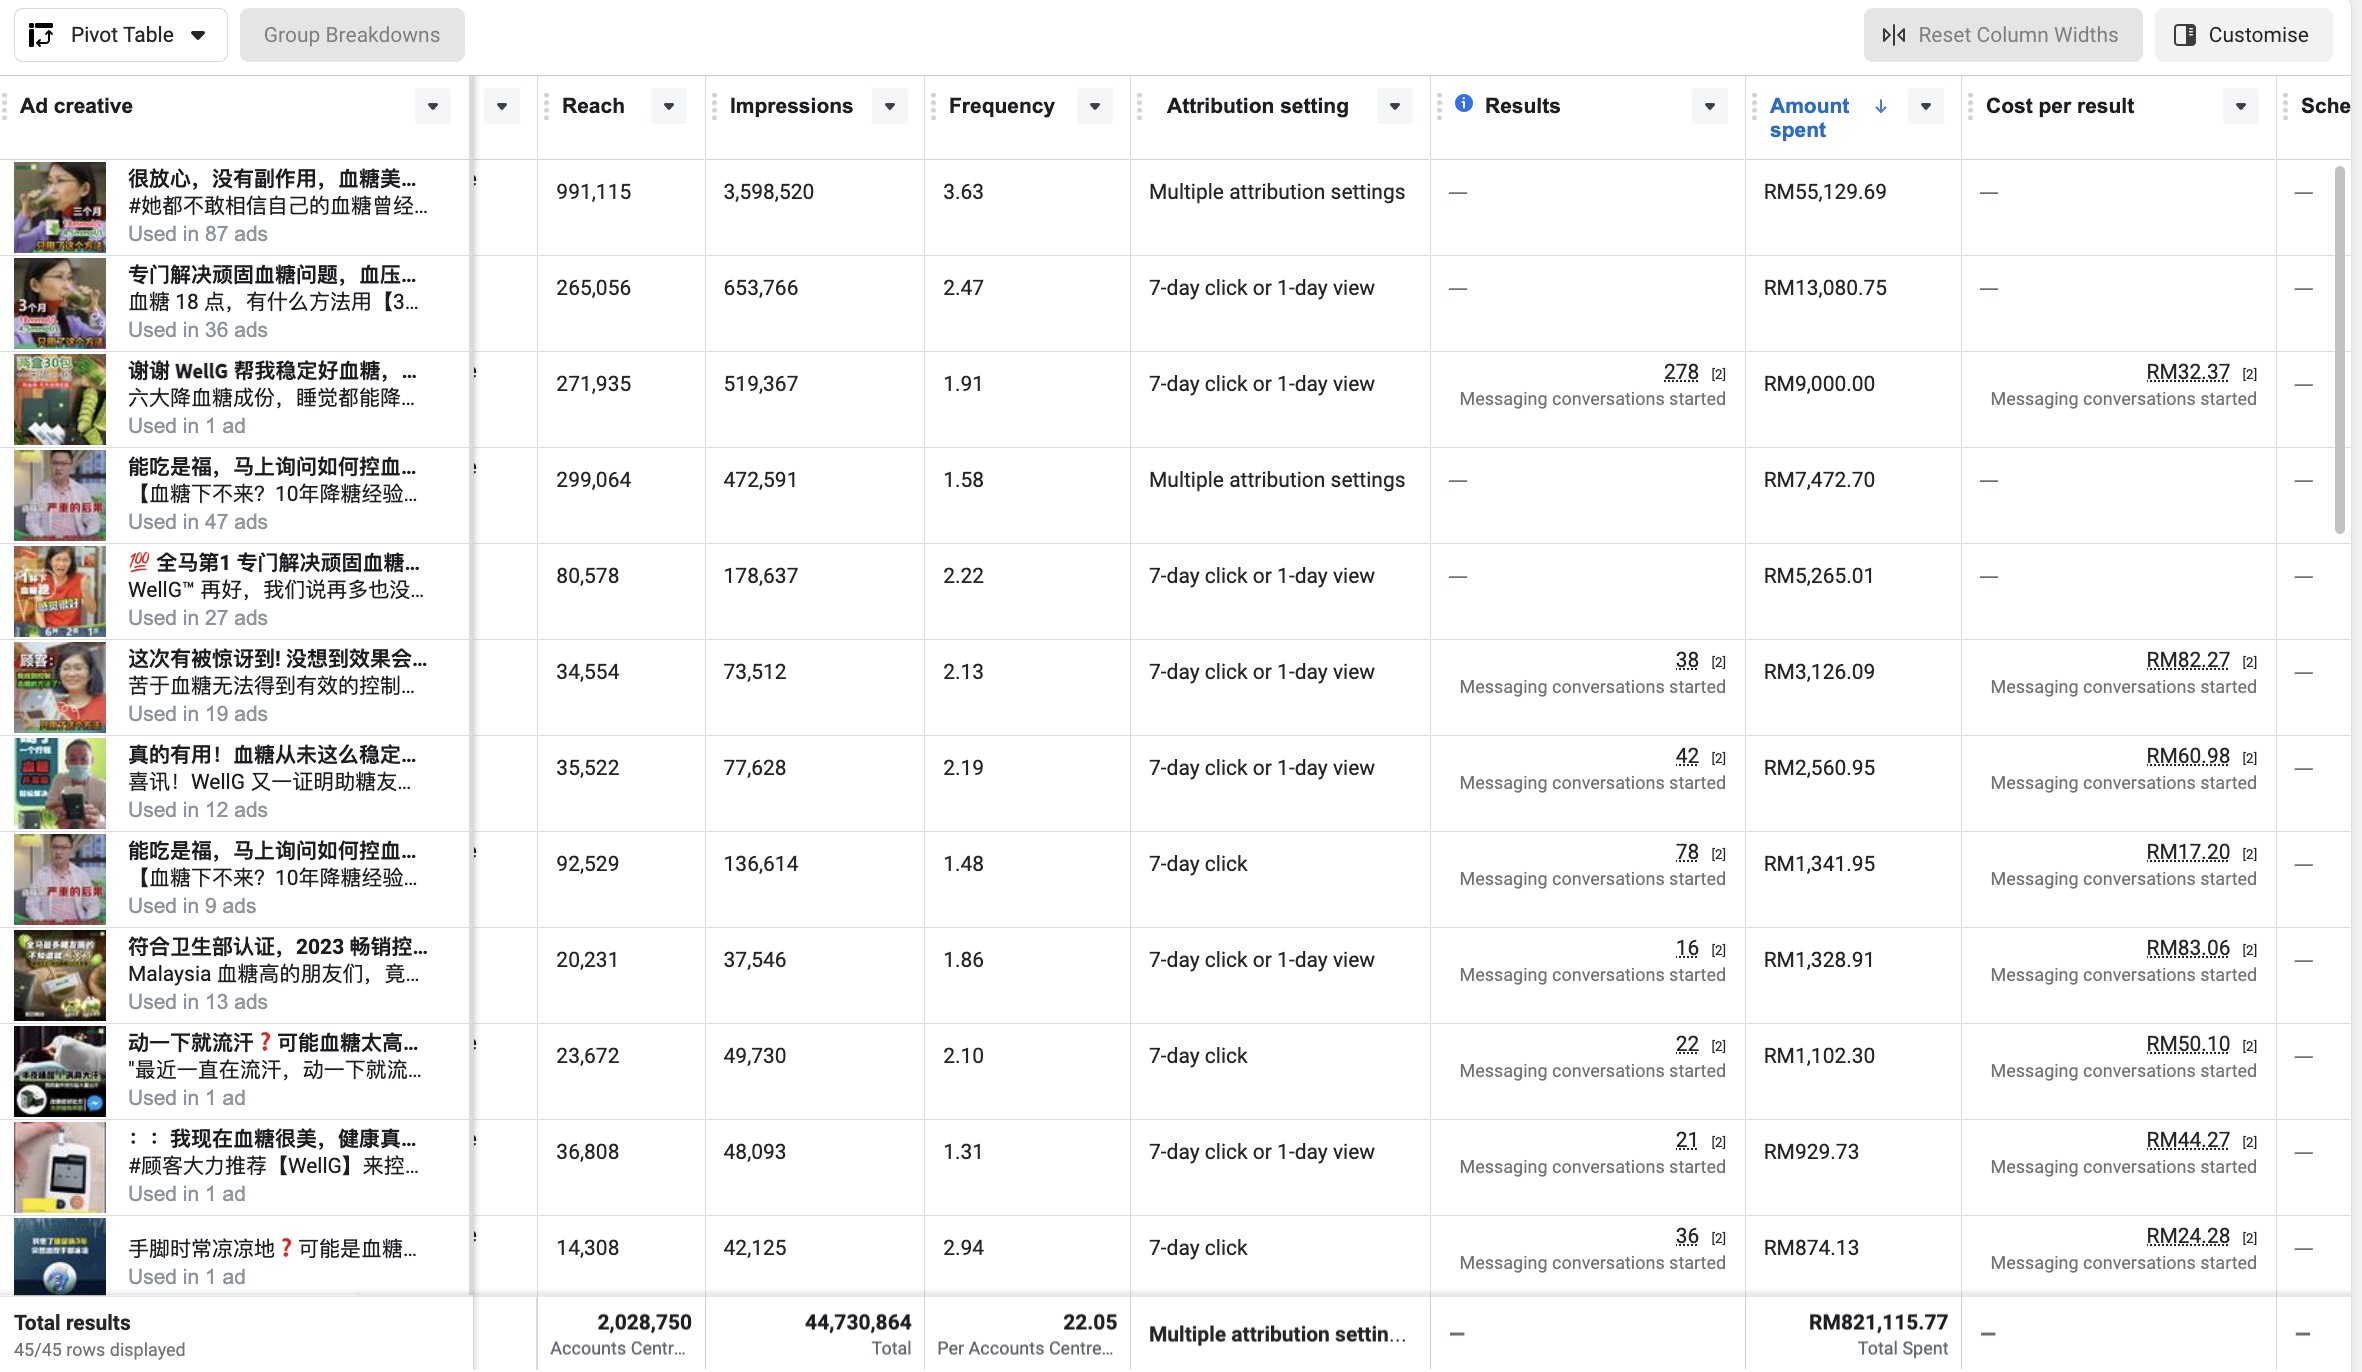
Task: Open the Pivot Table dropdown
Action: click(198, 35)
